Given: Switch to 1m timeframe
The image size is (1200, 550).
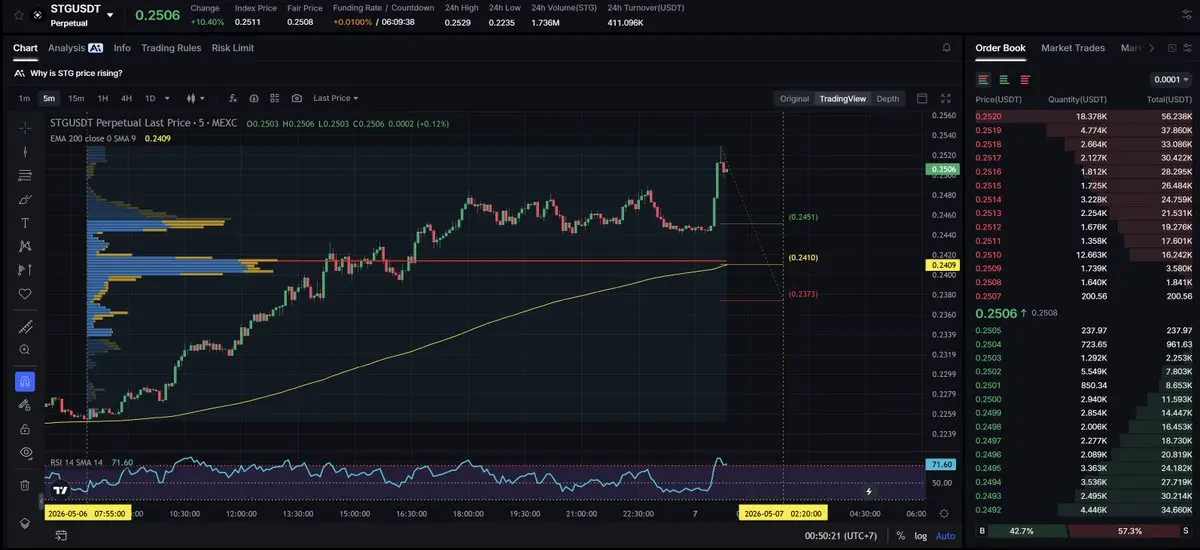Looking at the screenshot, I should [24, 98].
